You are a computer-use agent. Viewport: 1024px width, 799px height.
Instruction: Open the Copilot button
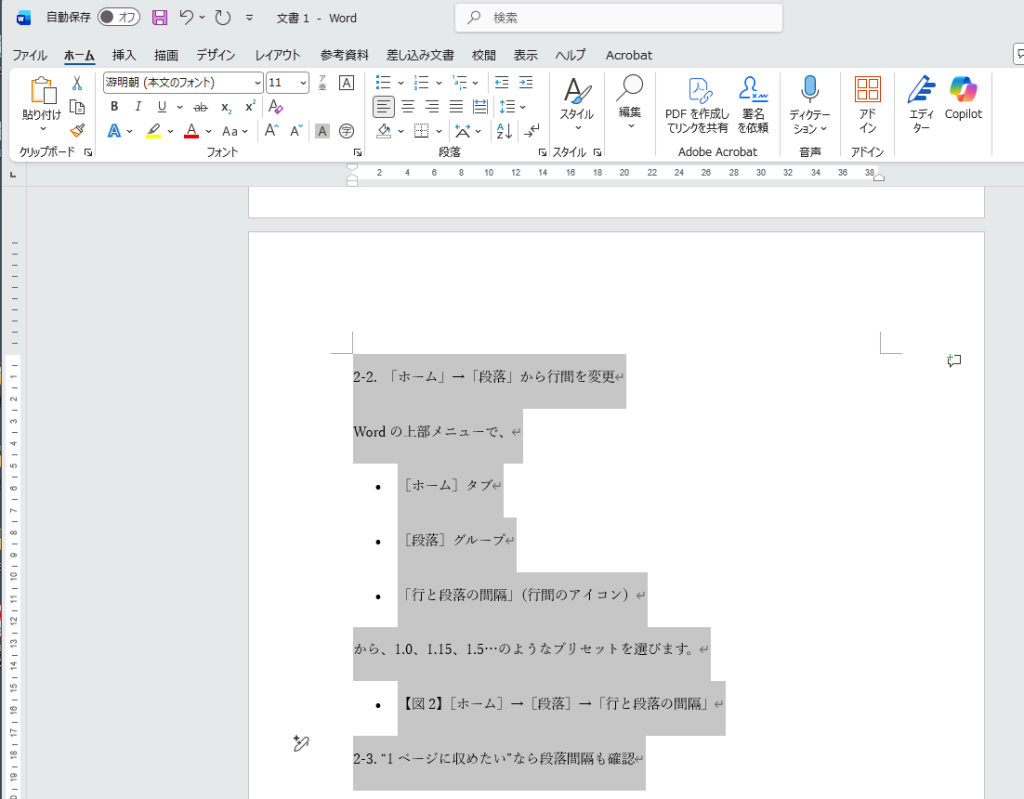click(963, 98)
